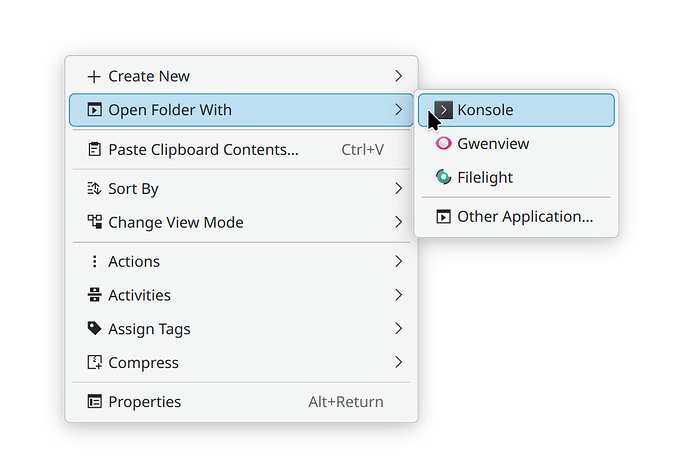The width and height of the screenshot is (690, 460).
Task: Click the pink Gwenview icon
Action: (443, 144)
